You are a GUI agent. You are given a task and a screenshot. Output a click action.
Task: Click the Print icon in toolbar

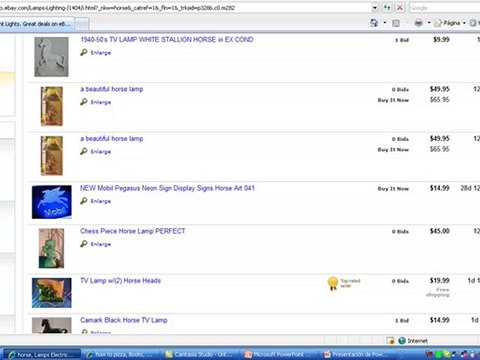419,23
